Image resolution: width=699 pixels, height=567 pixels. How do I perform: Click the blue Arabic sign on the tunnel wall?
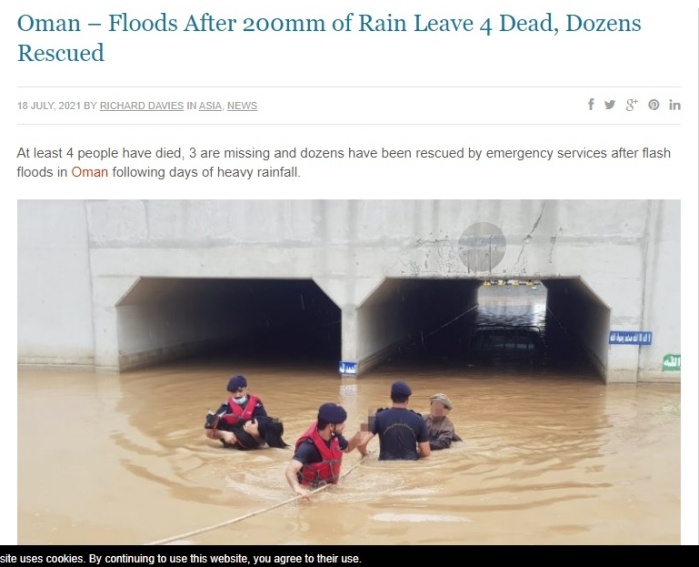pos(630,338)
